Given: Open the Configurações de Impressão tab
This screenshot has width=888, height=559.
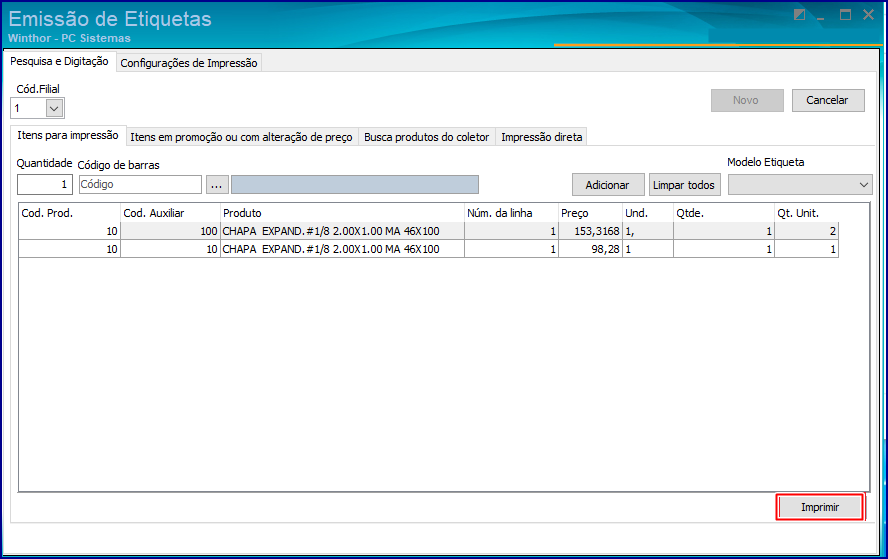Looking at the screenshot, I should point(189,63).
